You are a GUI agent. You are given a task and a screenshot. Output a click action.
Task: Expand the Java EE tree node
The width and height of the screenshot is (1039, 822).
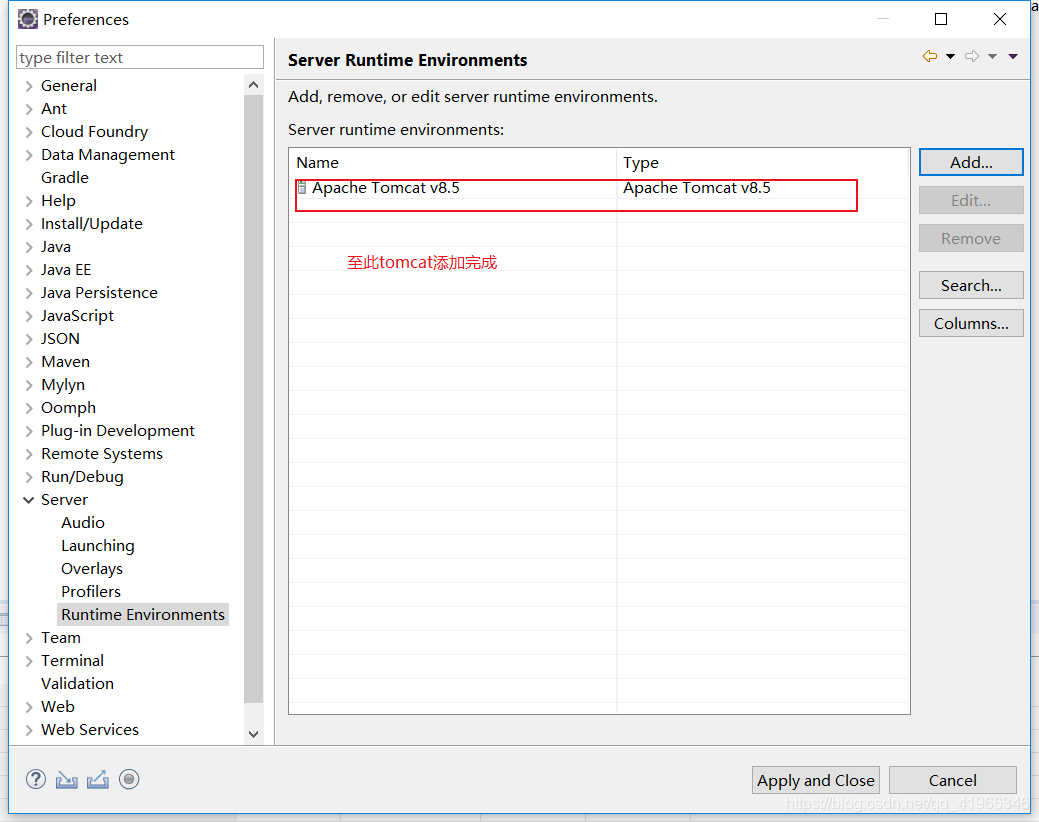[x=28, y=270]
